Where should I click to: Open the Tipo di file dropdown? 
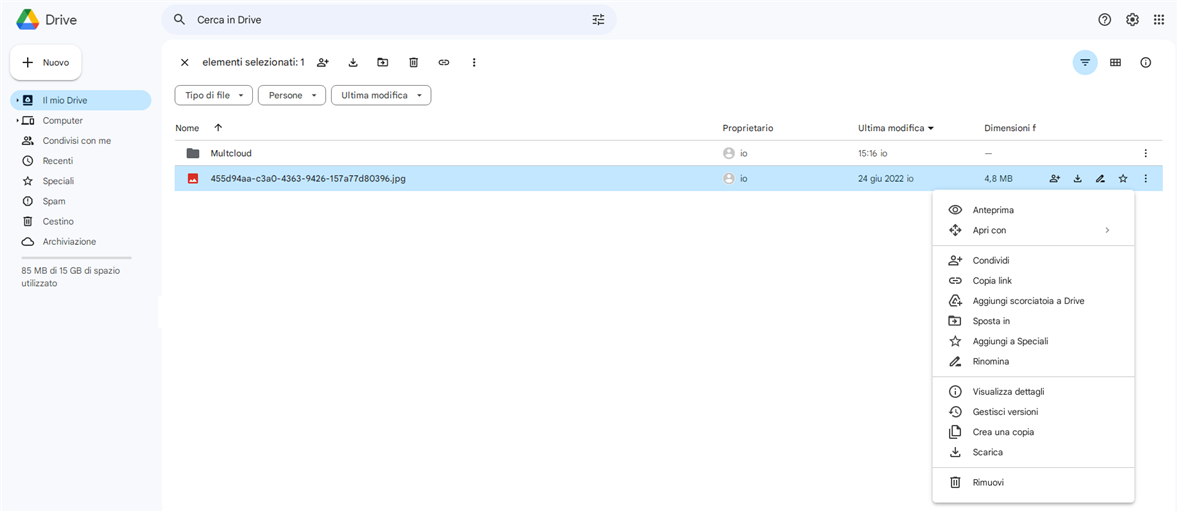(214, 95)
